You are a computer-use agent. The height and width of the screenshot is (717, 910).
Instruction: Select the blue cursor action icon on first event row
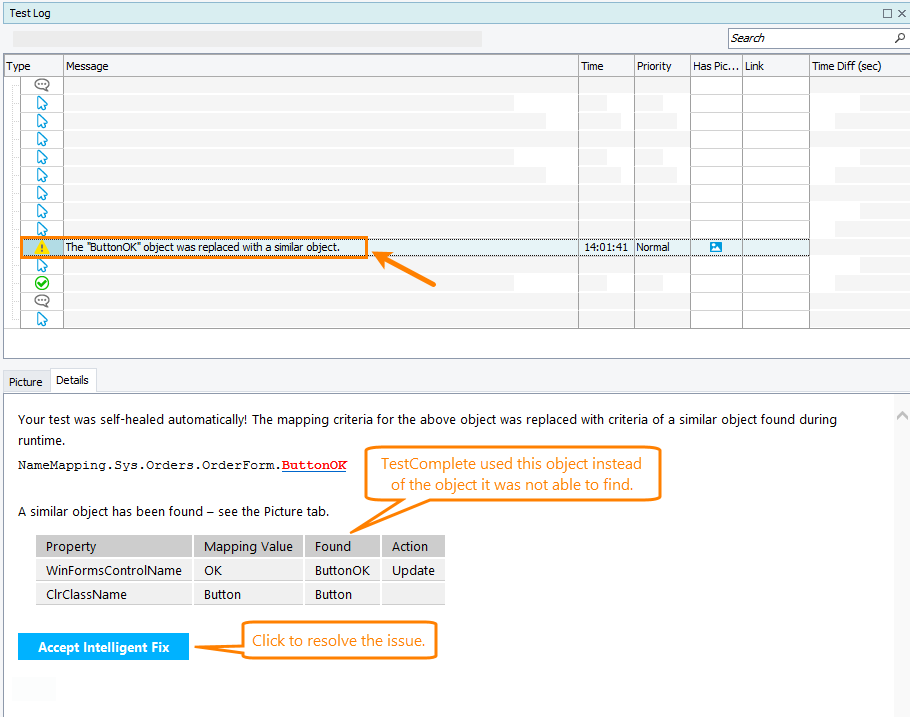pos(41,102)
